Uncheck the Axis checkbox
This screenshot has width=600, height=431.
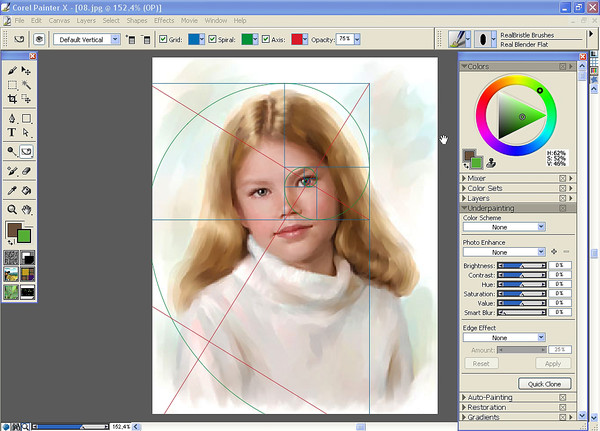(x=266, y=39)
